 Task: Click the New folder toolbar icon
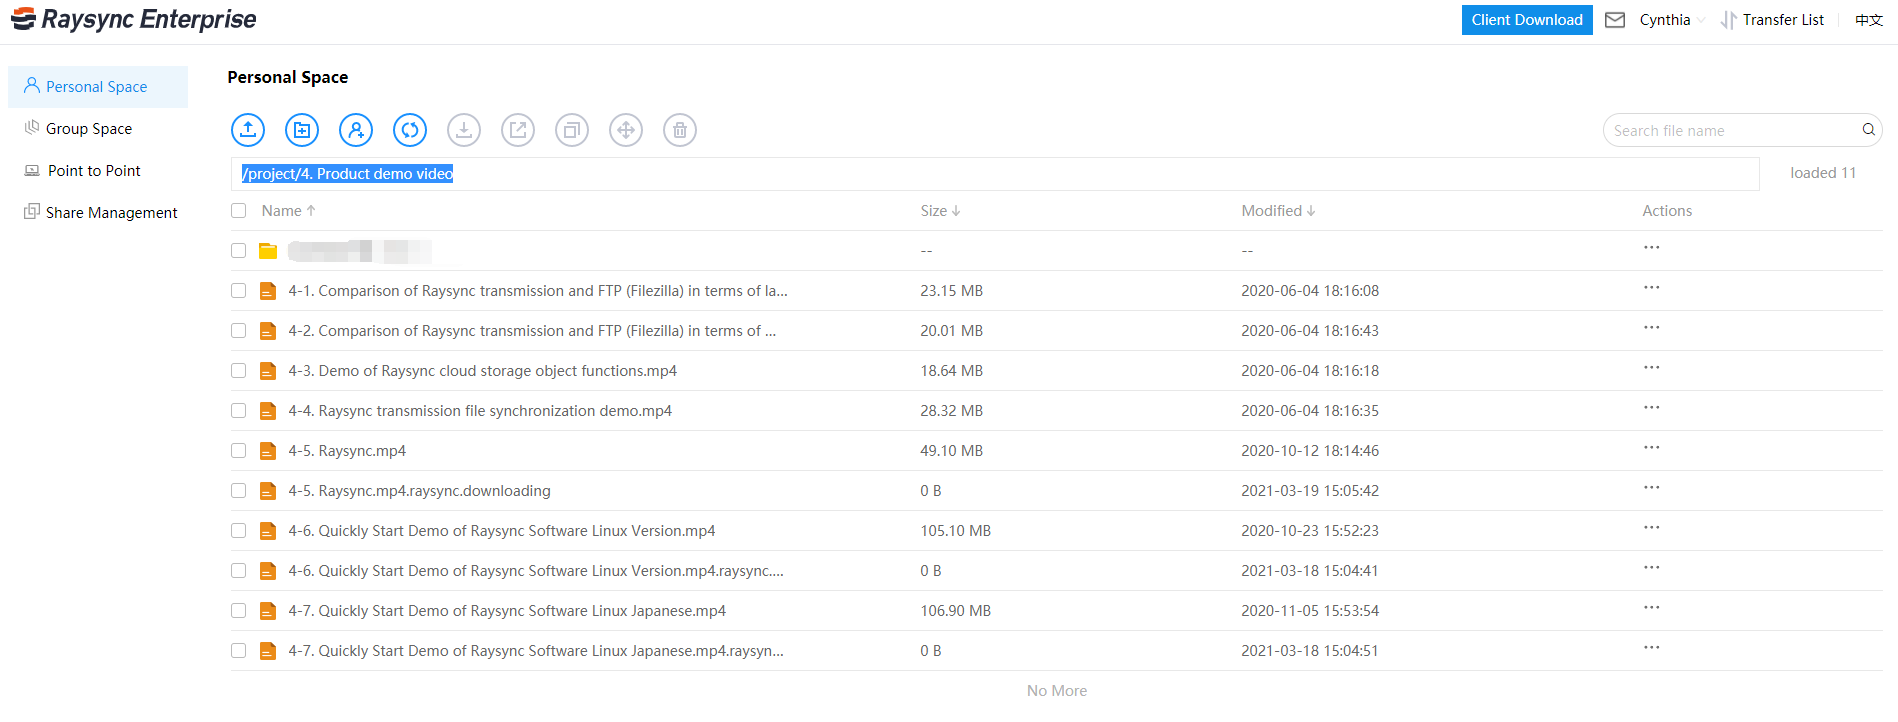pos(302,130)
